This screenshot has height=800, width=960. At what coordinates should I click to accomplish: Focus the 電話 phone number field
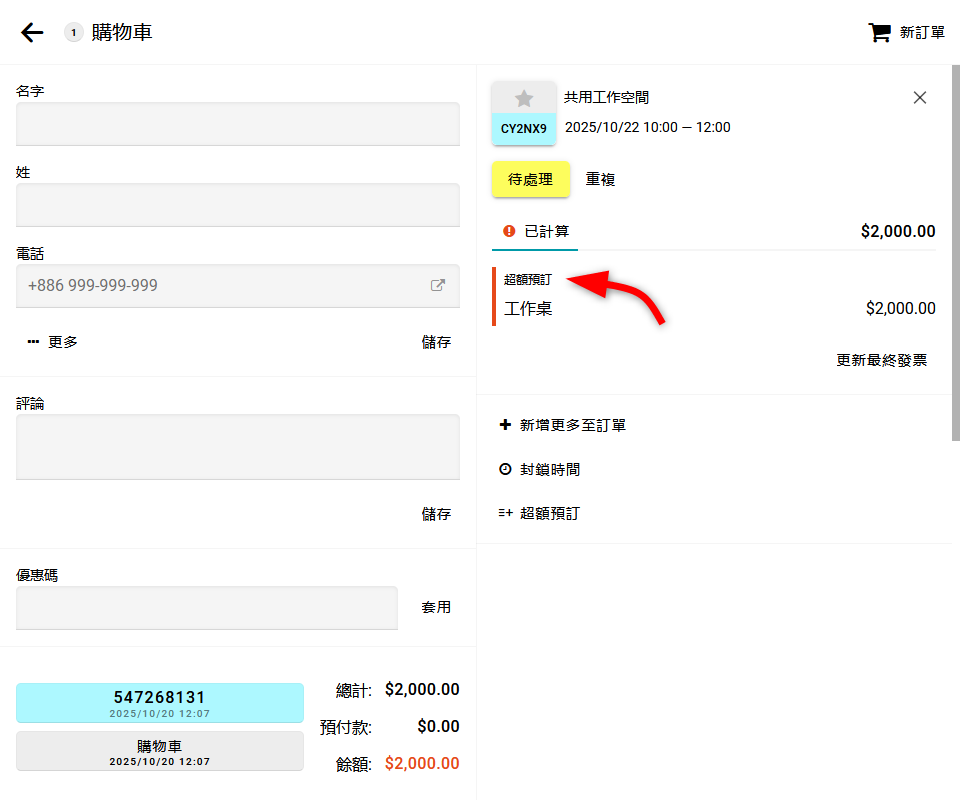220,285
